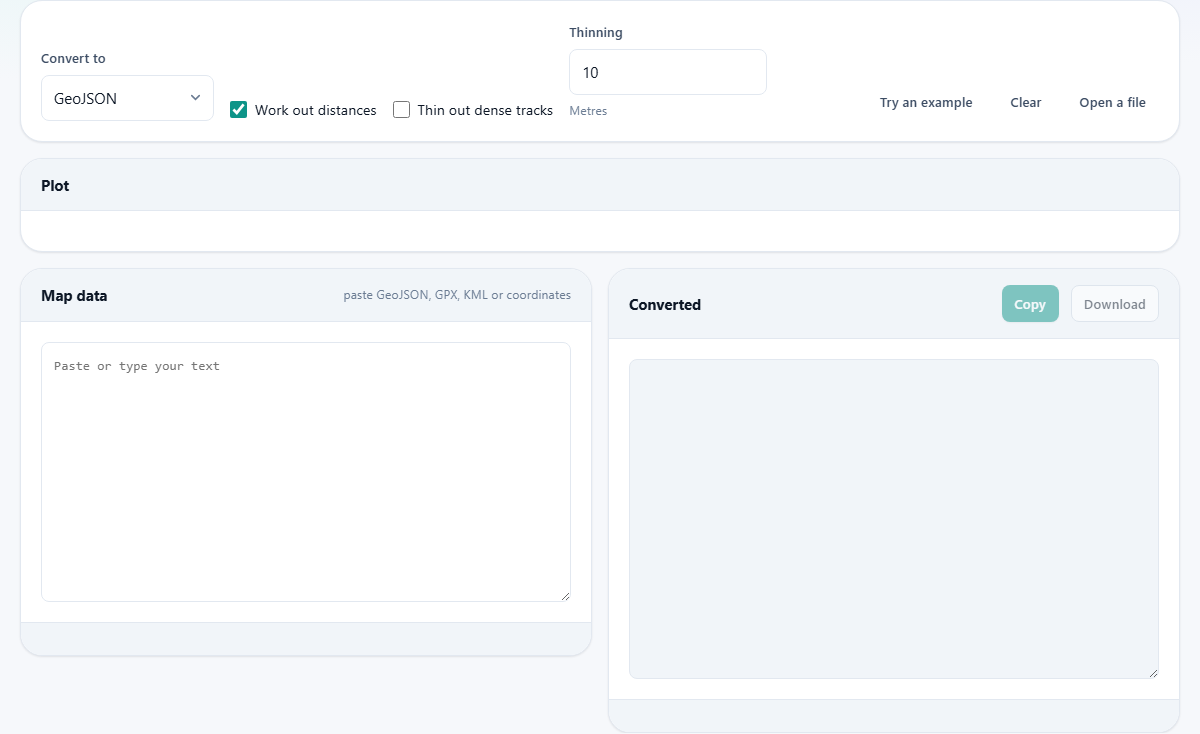
Task: Enable Thin out dense tracks checkbox
Action: pos(401,110)
